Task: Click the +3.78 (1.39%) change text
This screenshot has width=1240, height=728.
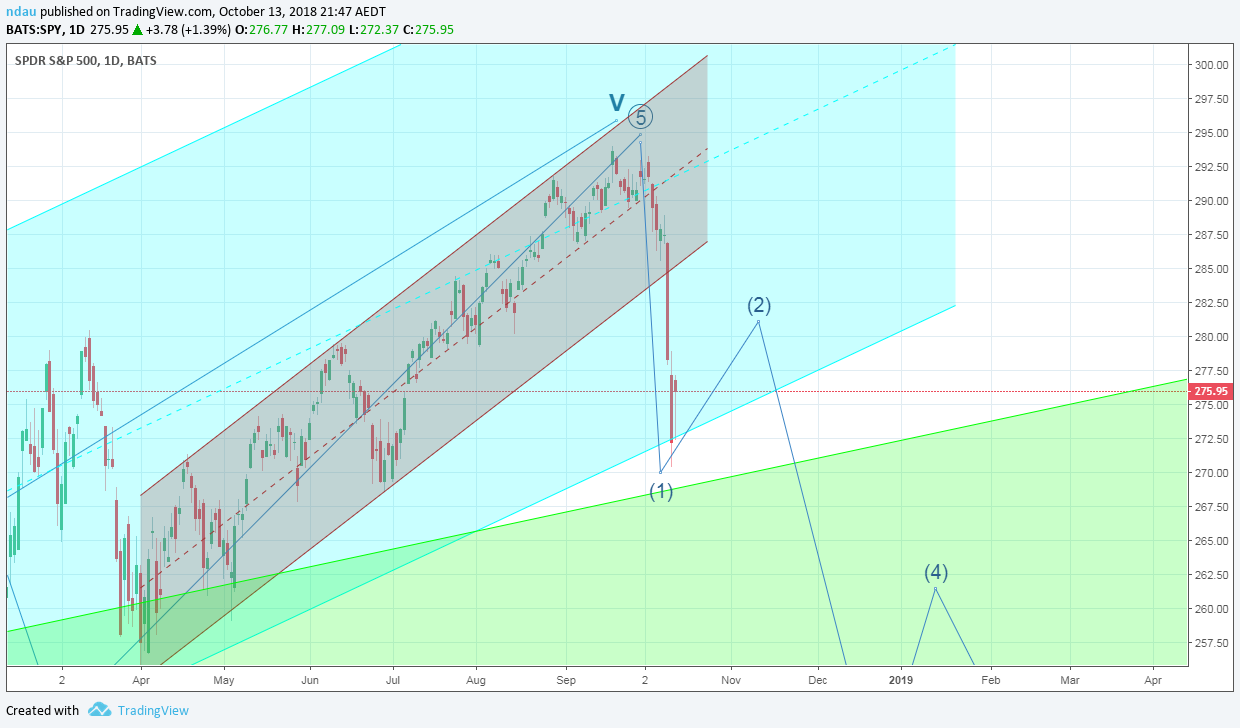Action: (x=189, y=29)
